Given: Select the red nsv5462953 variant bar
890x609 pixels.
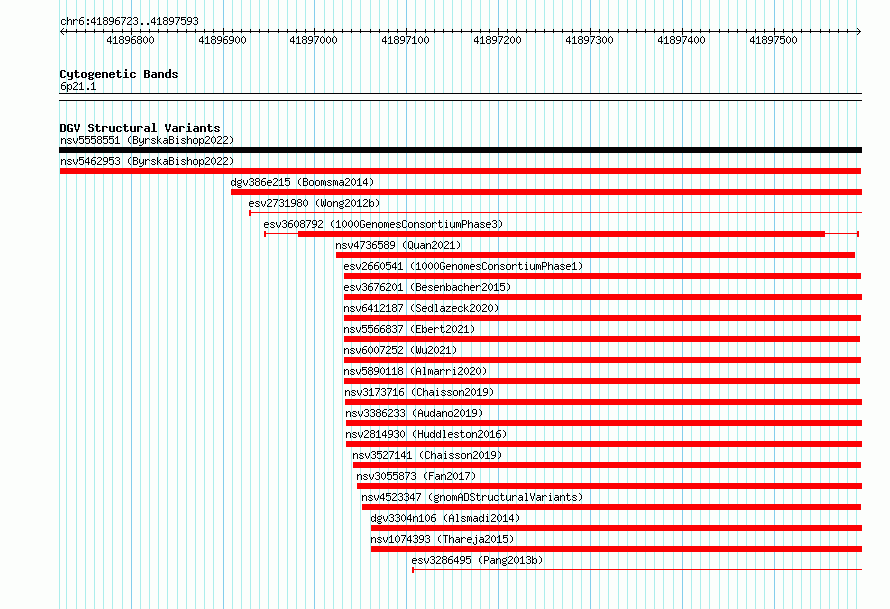Looking at the screenshot, I should click(x=460, y=171).
